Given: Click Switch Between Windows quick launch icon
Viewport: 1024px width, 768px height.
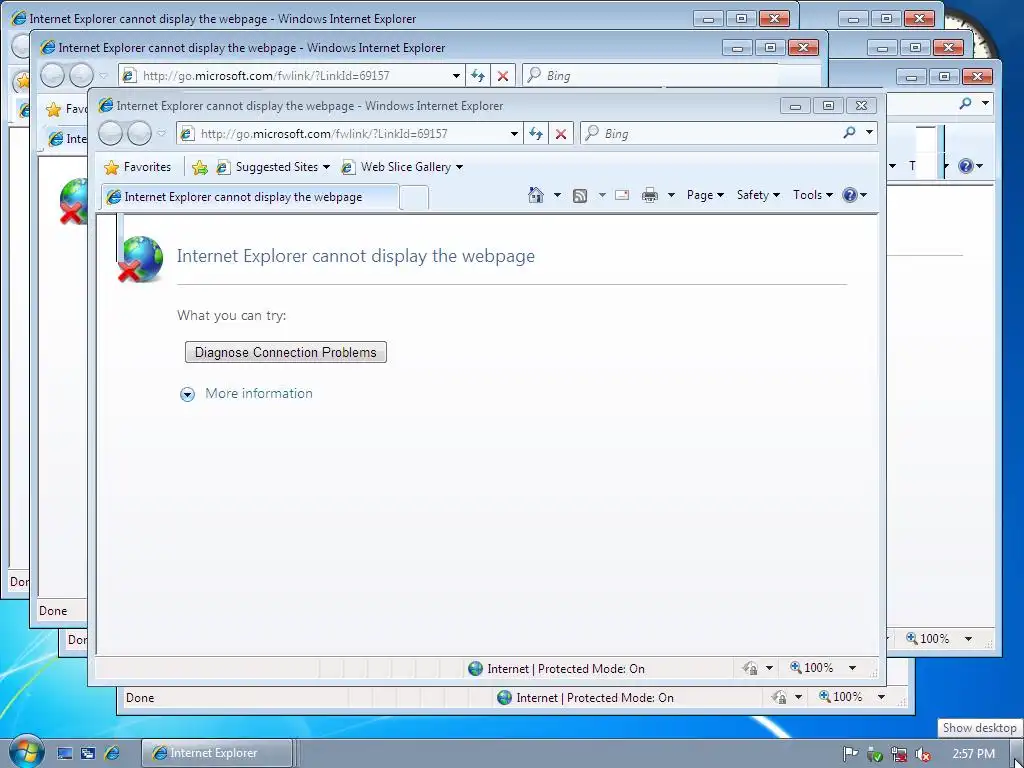Looking at the screenshot, I should 88,753.
